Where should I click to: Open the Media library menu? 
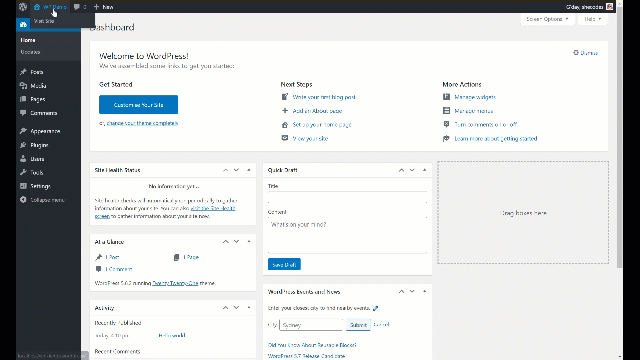point(38,86)
